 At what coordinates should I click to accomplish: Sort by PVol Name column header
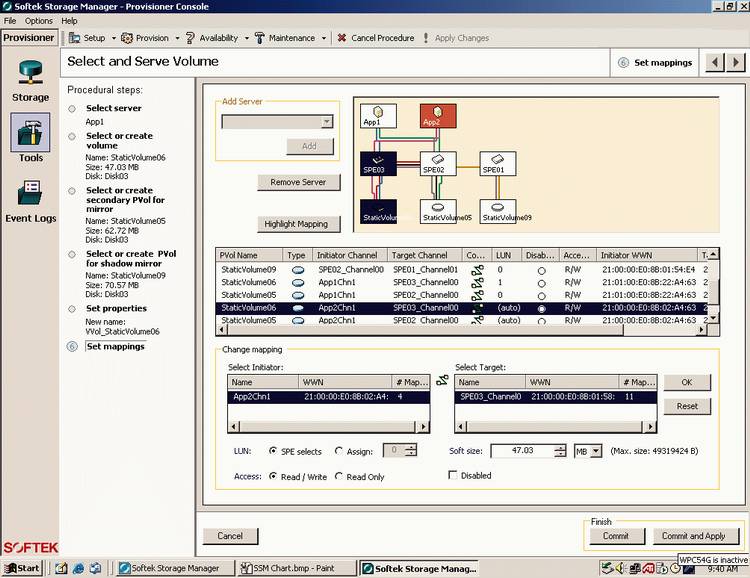[x=249, y=255]
